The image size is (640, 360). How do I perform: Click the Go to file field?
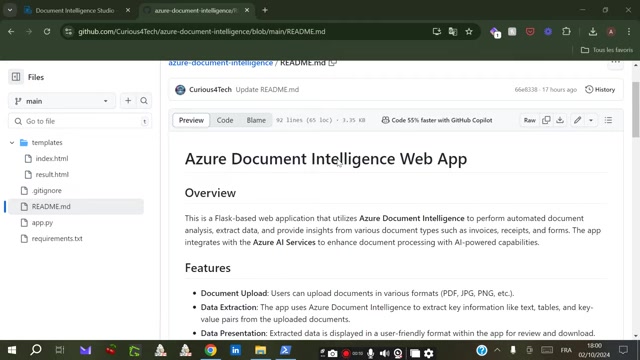click(80, 121)
